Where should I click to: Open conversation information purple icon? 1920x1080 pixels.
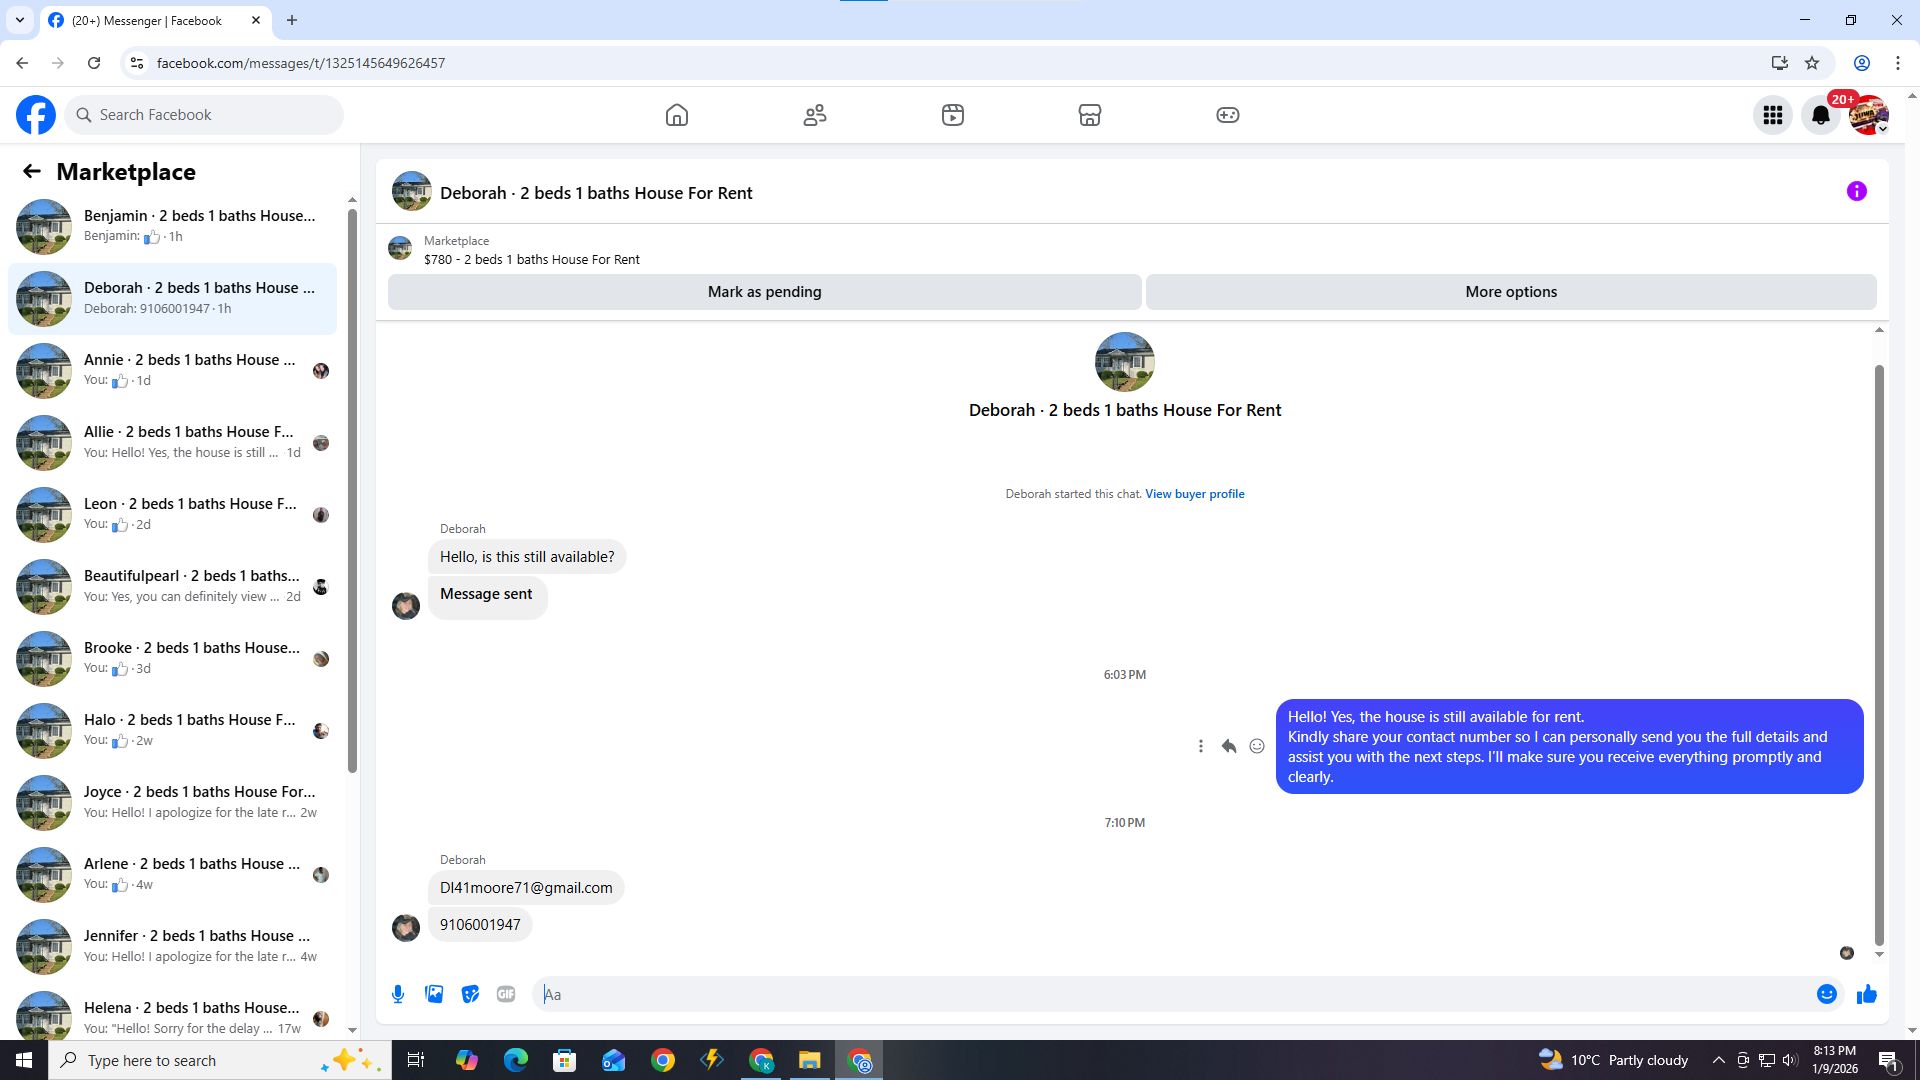coord(1856,191)
